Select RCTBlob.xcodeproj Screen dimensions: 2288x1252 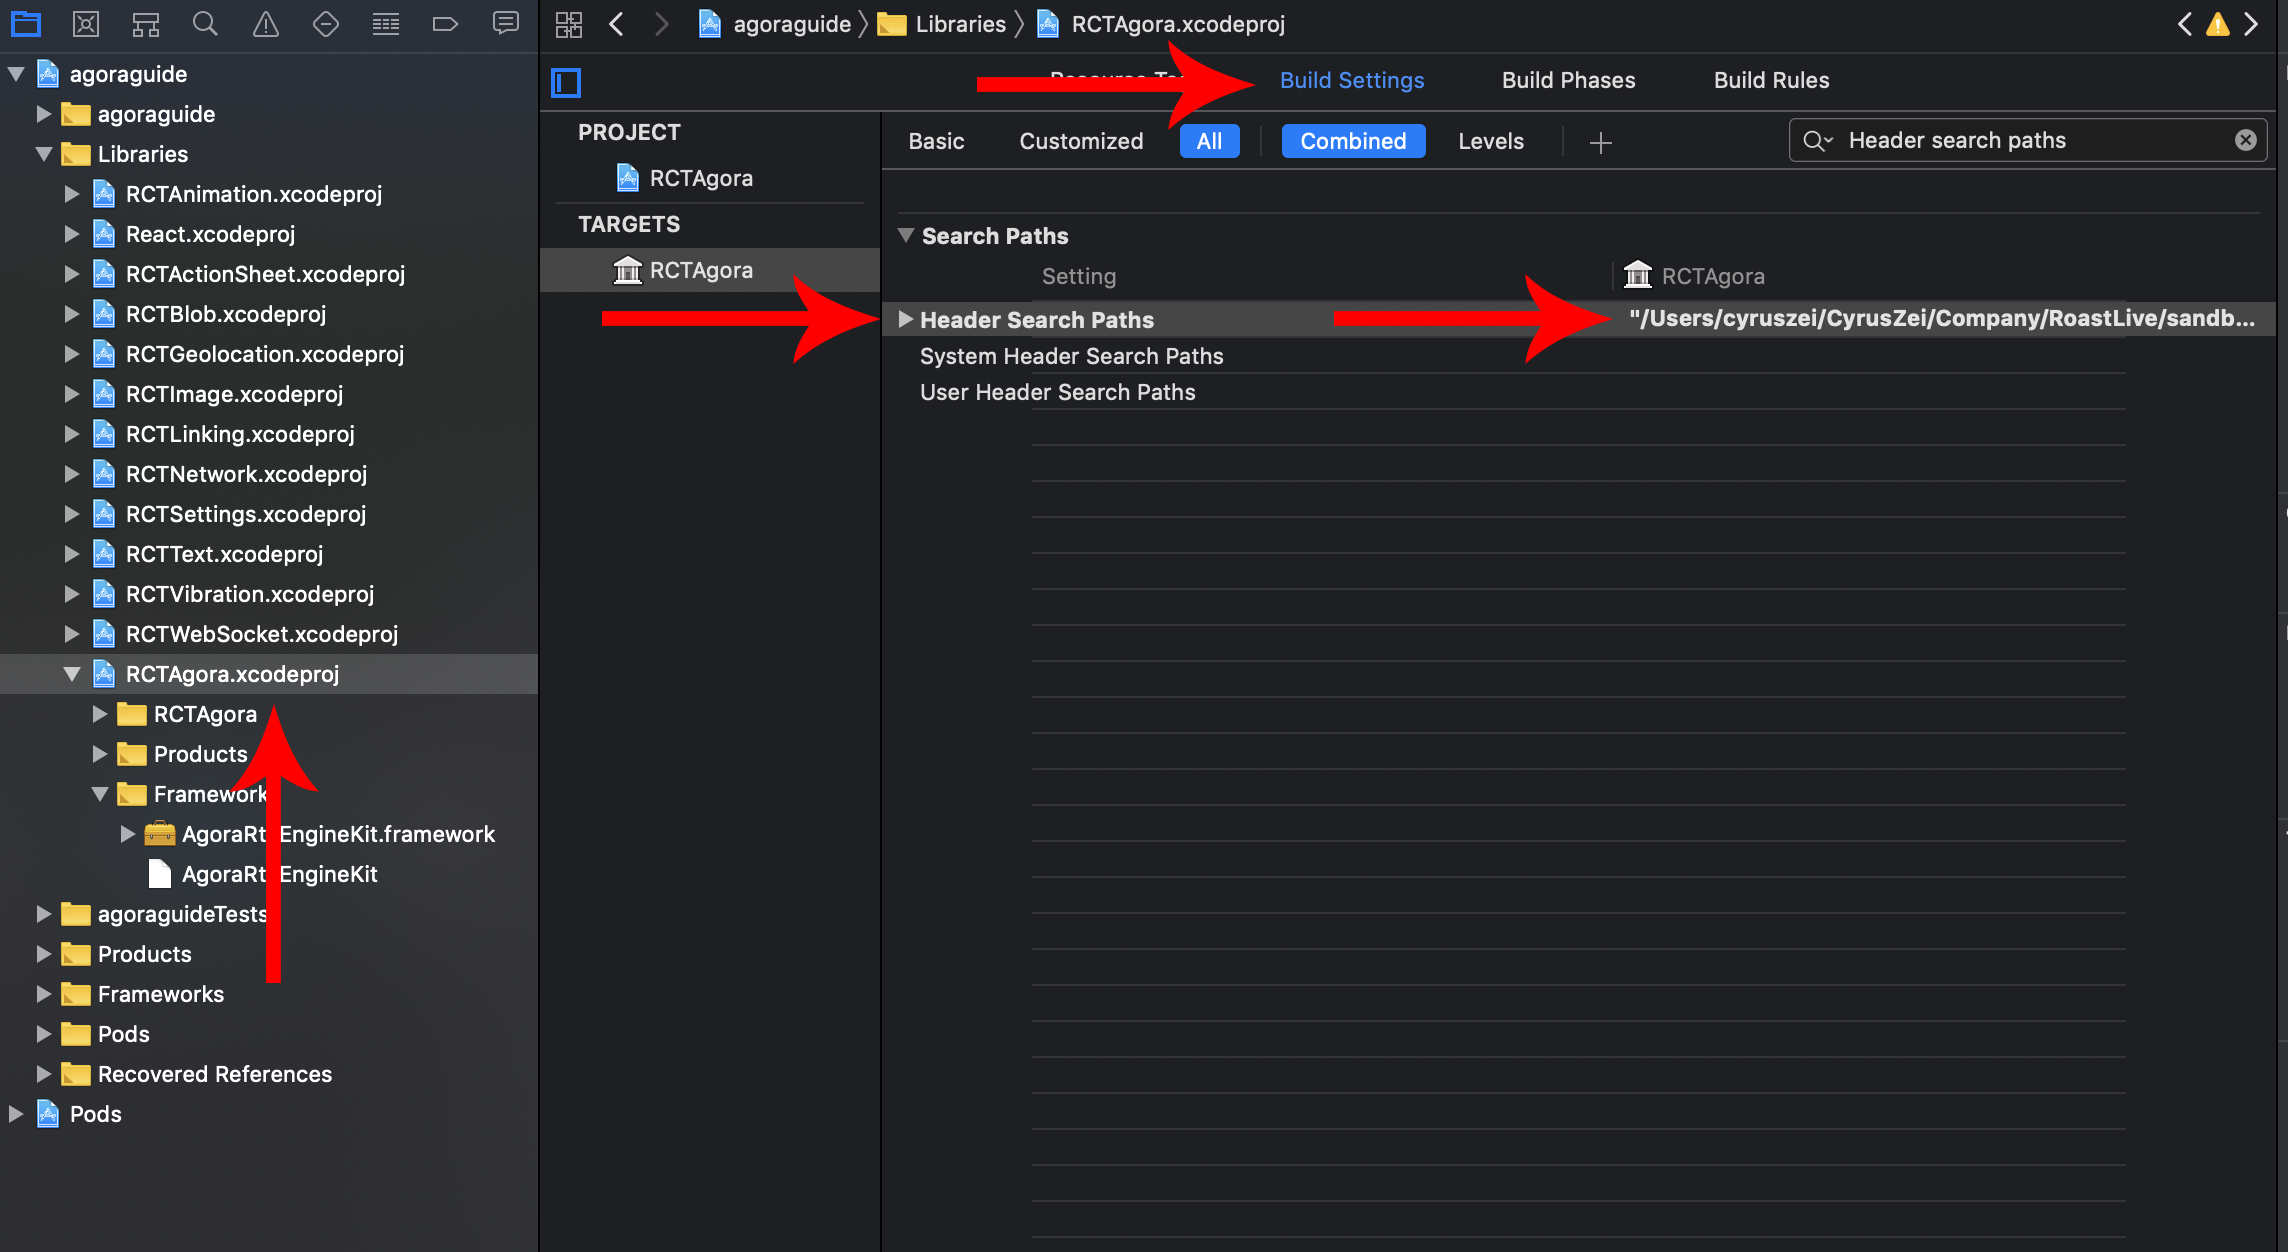coord(226,314)
